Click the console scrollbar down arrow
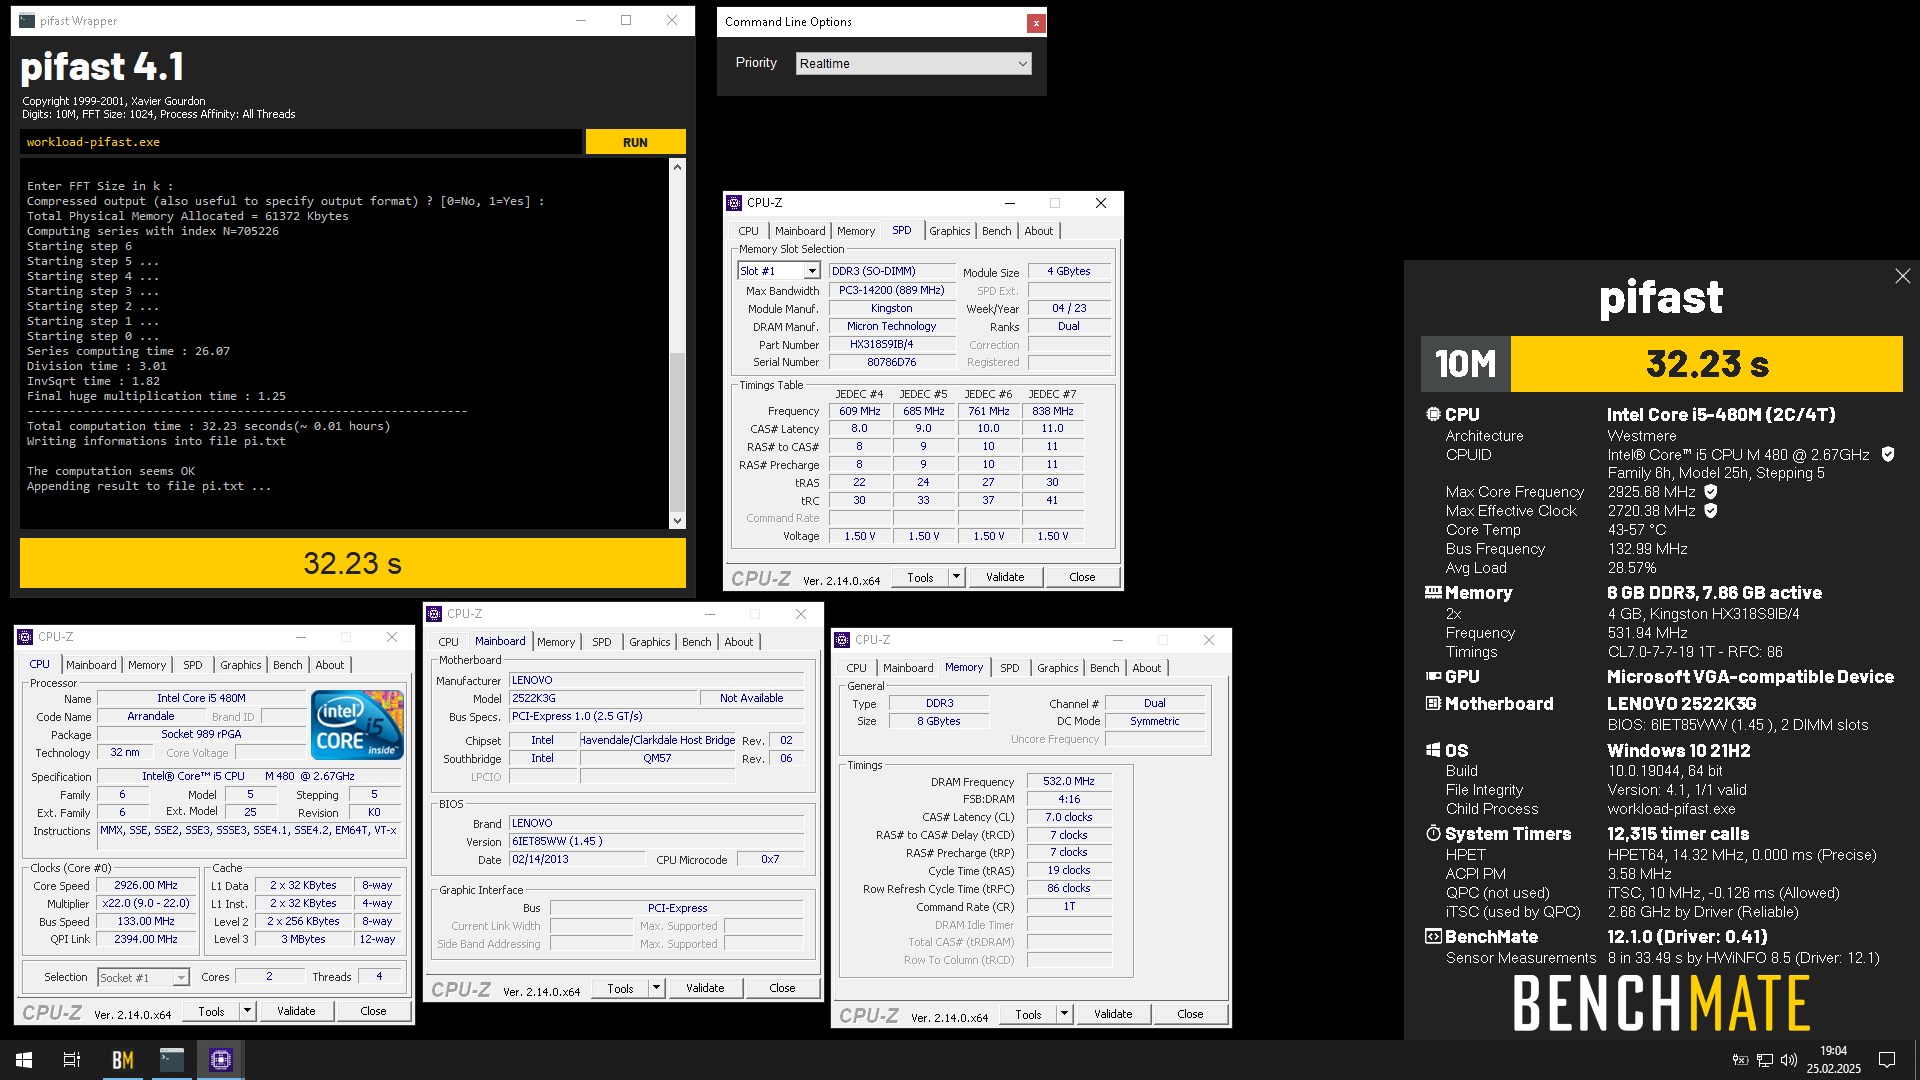This screenshot has width=1920, height=1080. [x=677, y=520]
